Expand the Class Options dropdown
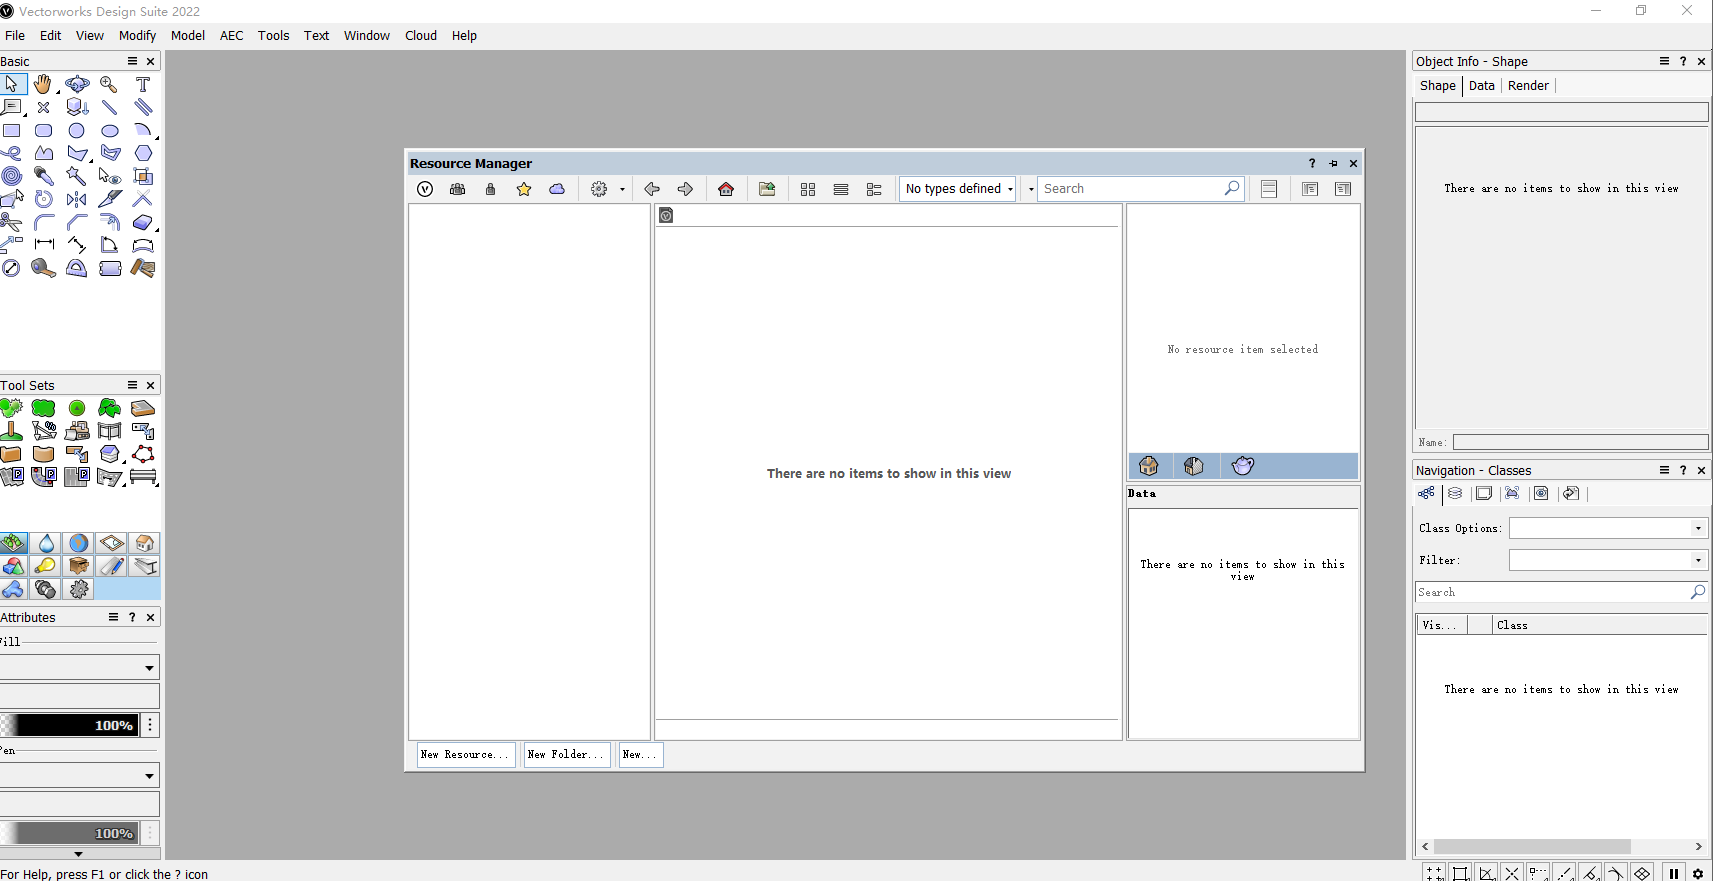1713x881 pixels. [1607, 528]
